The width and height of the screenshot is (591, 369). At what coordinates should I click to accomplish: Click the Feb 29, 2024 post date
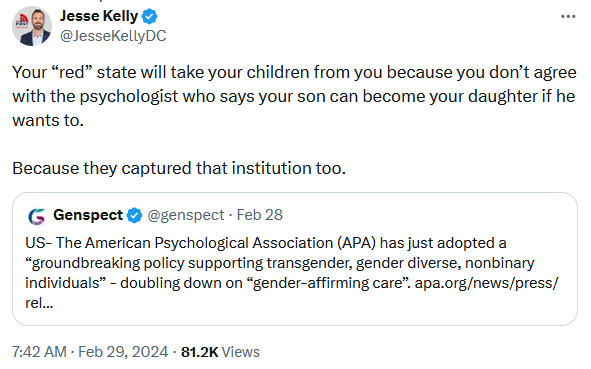pyautogui.click(x=123, y=352)
